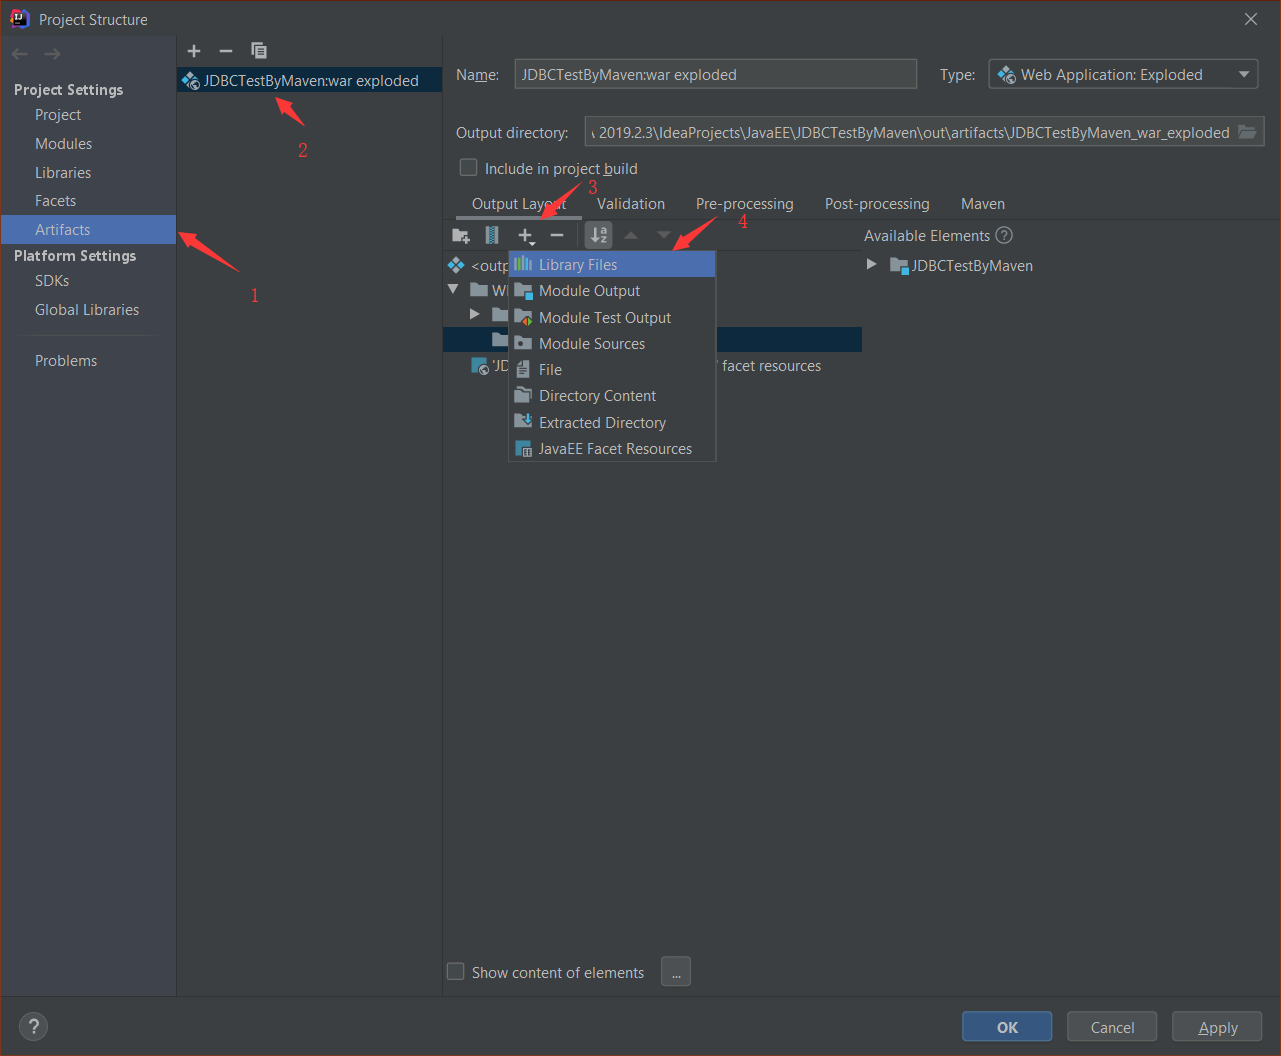Open Global Libraries in sidebar

click(x=87, y=310)
